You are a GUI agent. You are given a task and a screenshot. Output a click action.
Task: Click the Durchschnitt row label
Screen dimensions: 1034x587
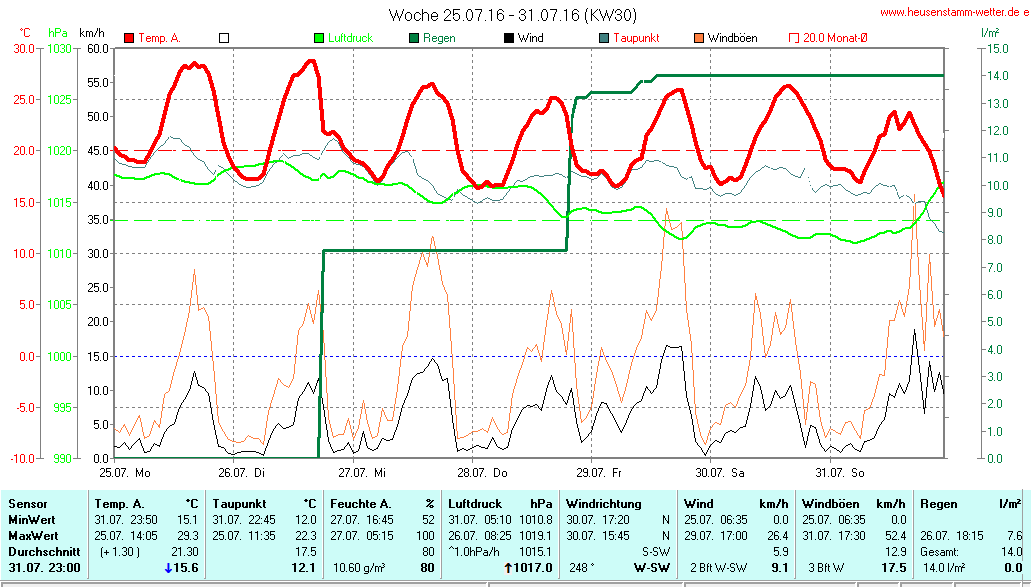tap(43, 551)
